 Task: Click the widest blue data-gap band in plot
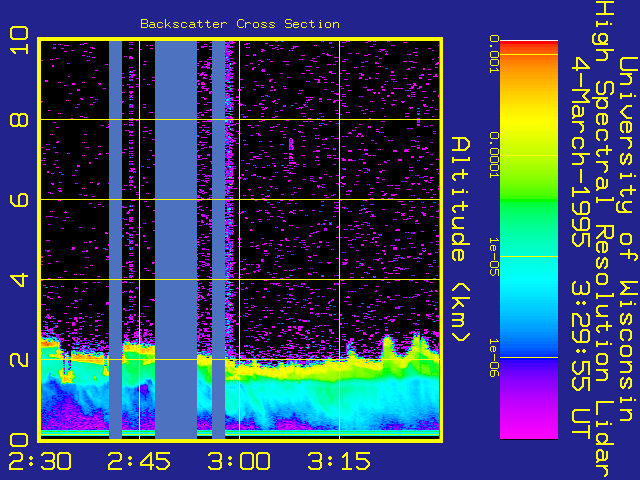click(x=176, y=240)
